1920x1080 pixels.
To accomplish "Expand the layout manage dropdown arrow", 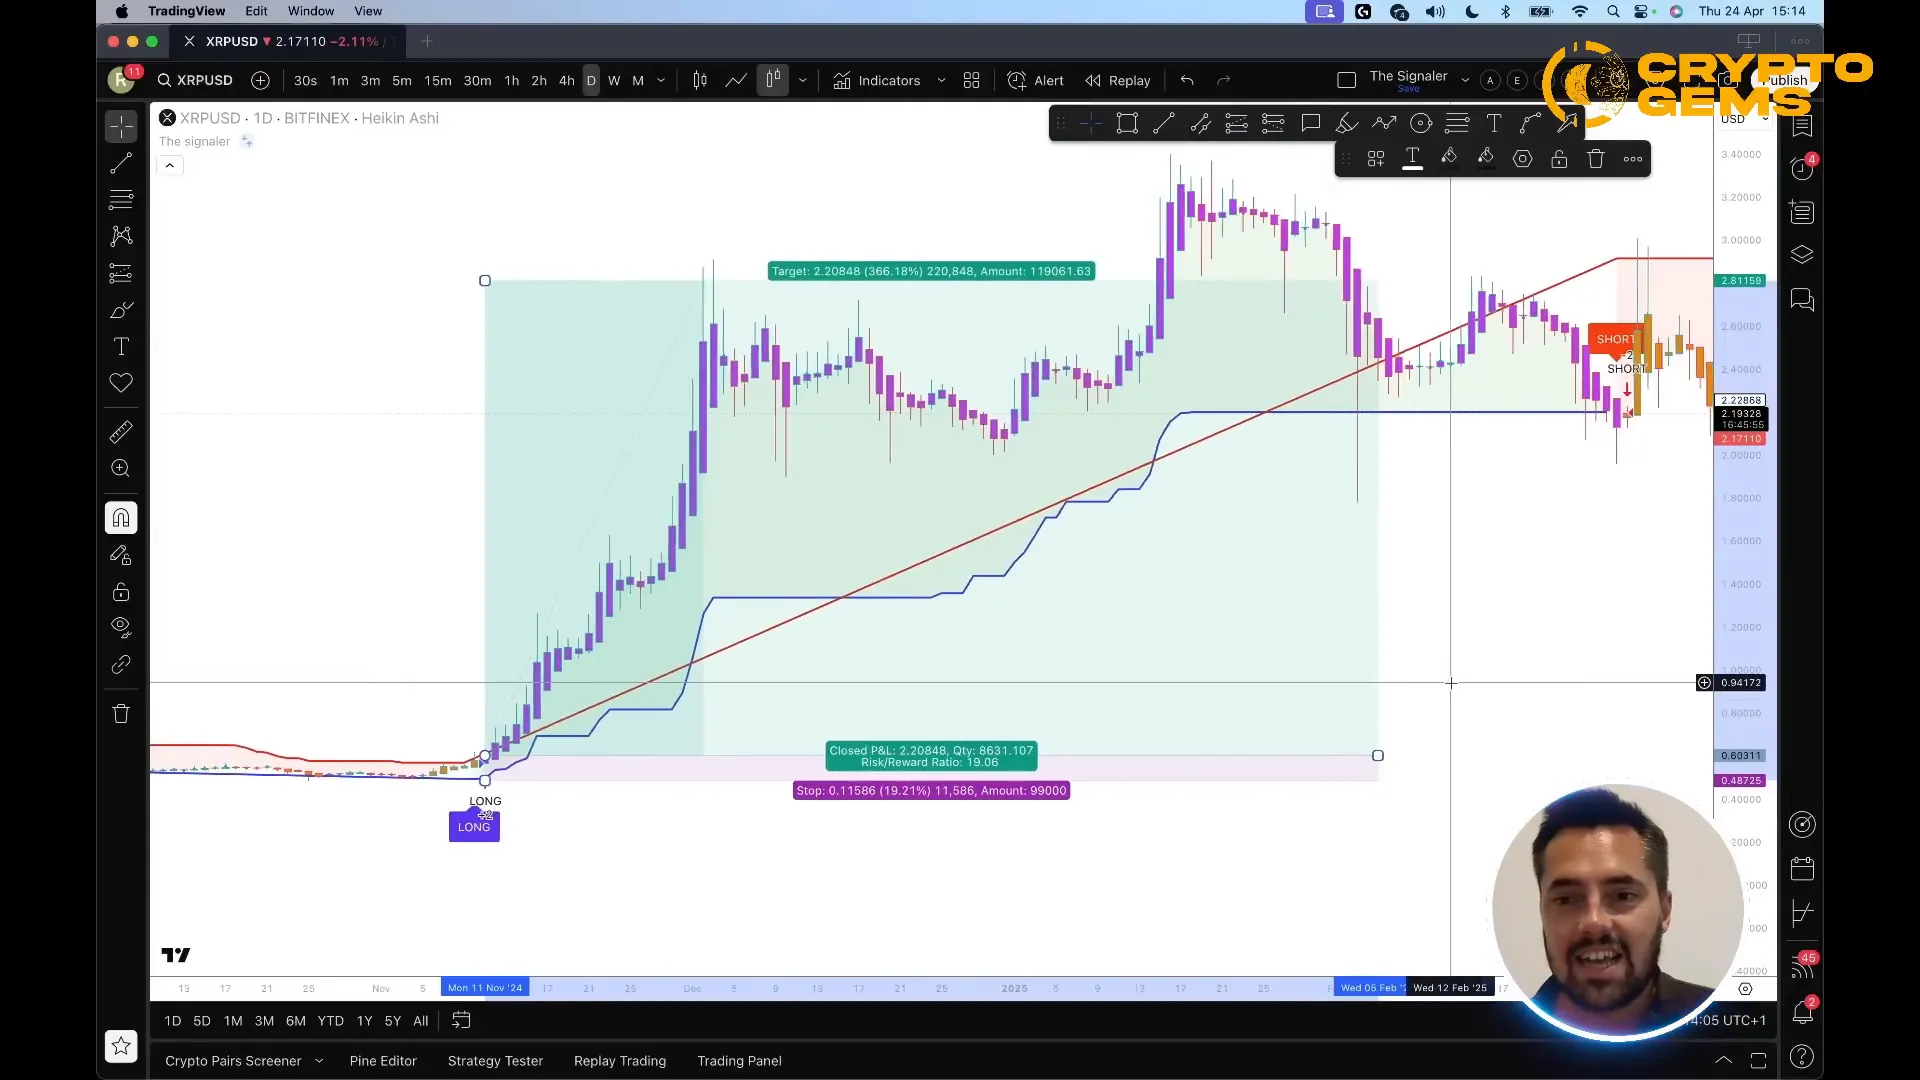I will 1465,80.
